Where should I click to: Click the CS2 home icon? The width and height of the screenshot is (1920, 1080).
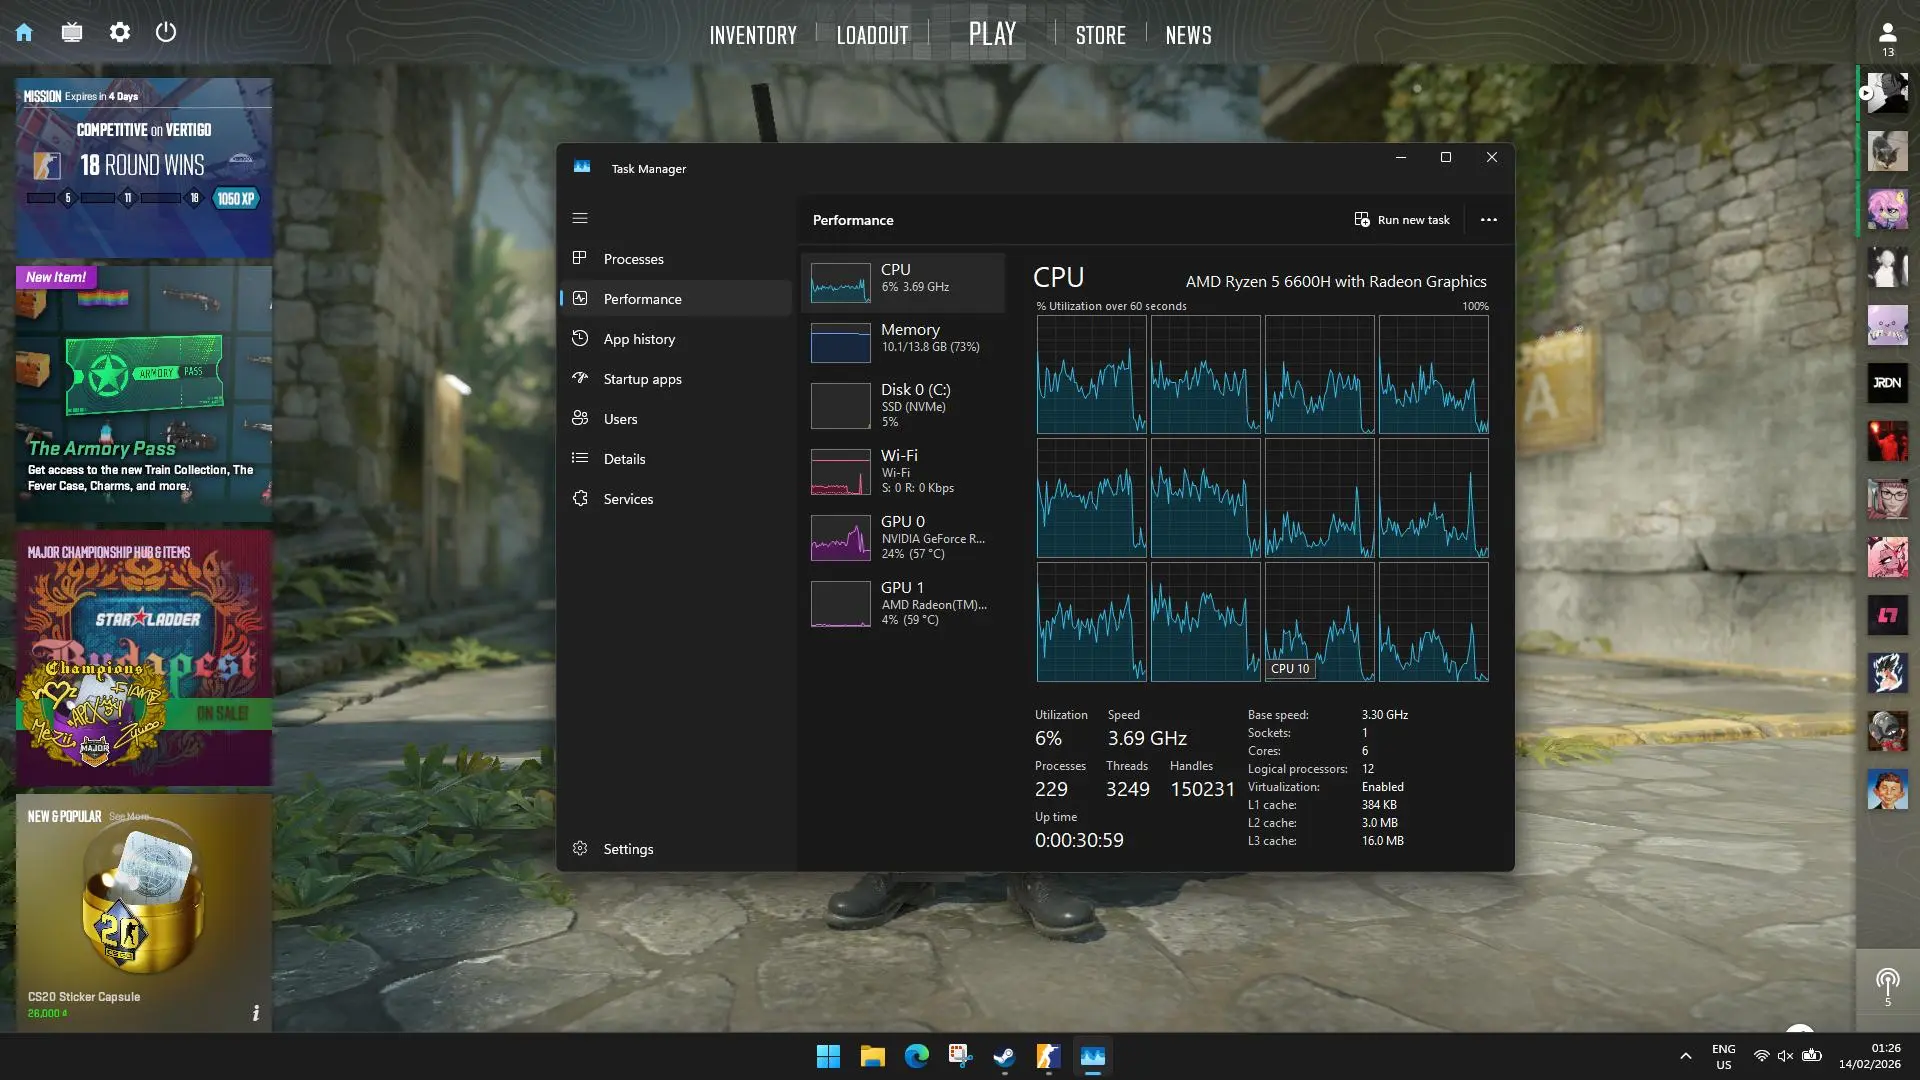click(24, 33)
